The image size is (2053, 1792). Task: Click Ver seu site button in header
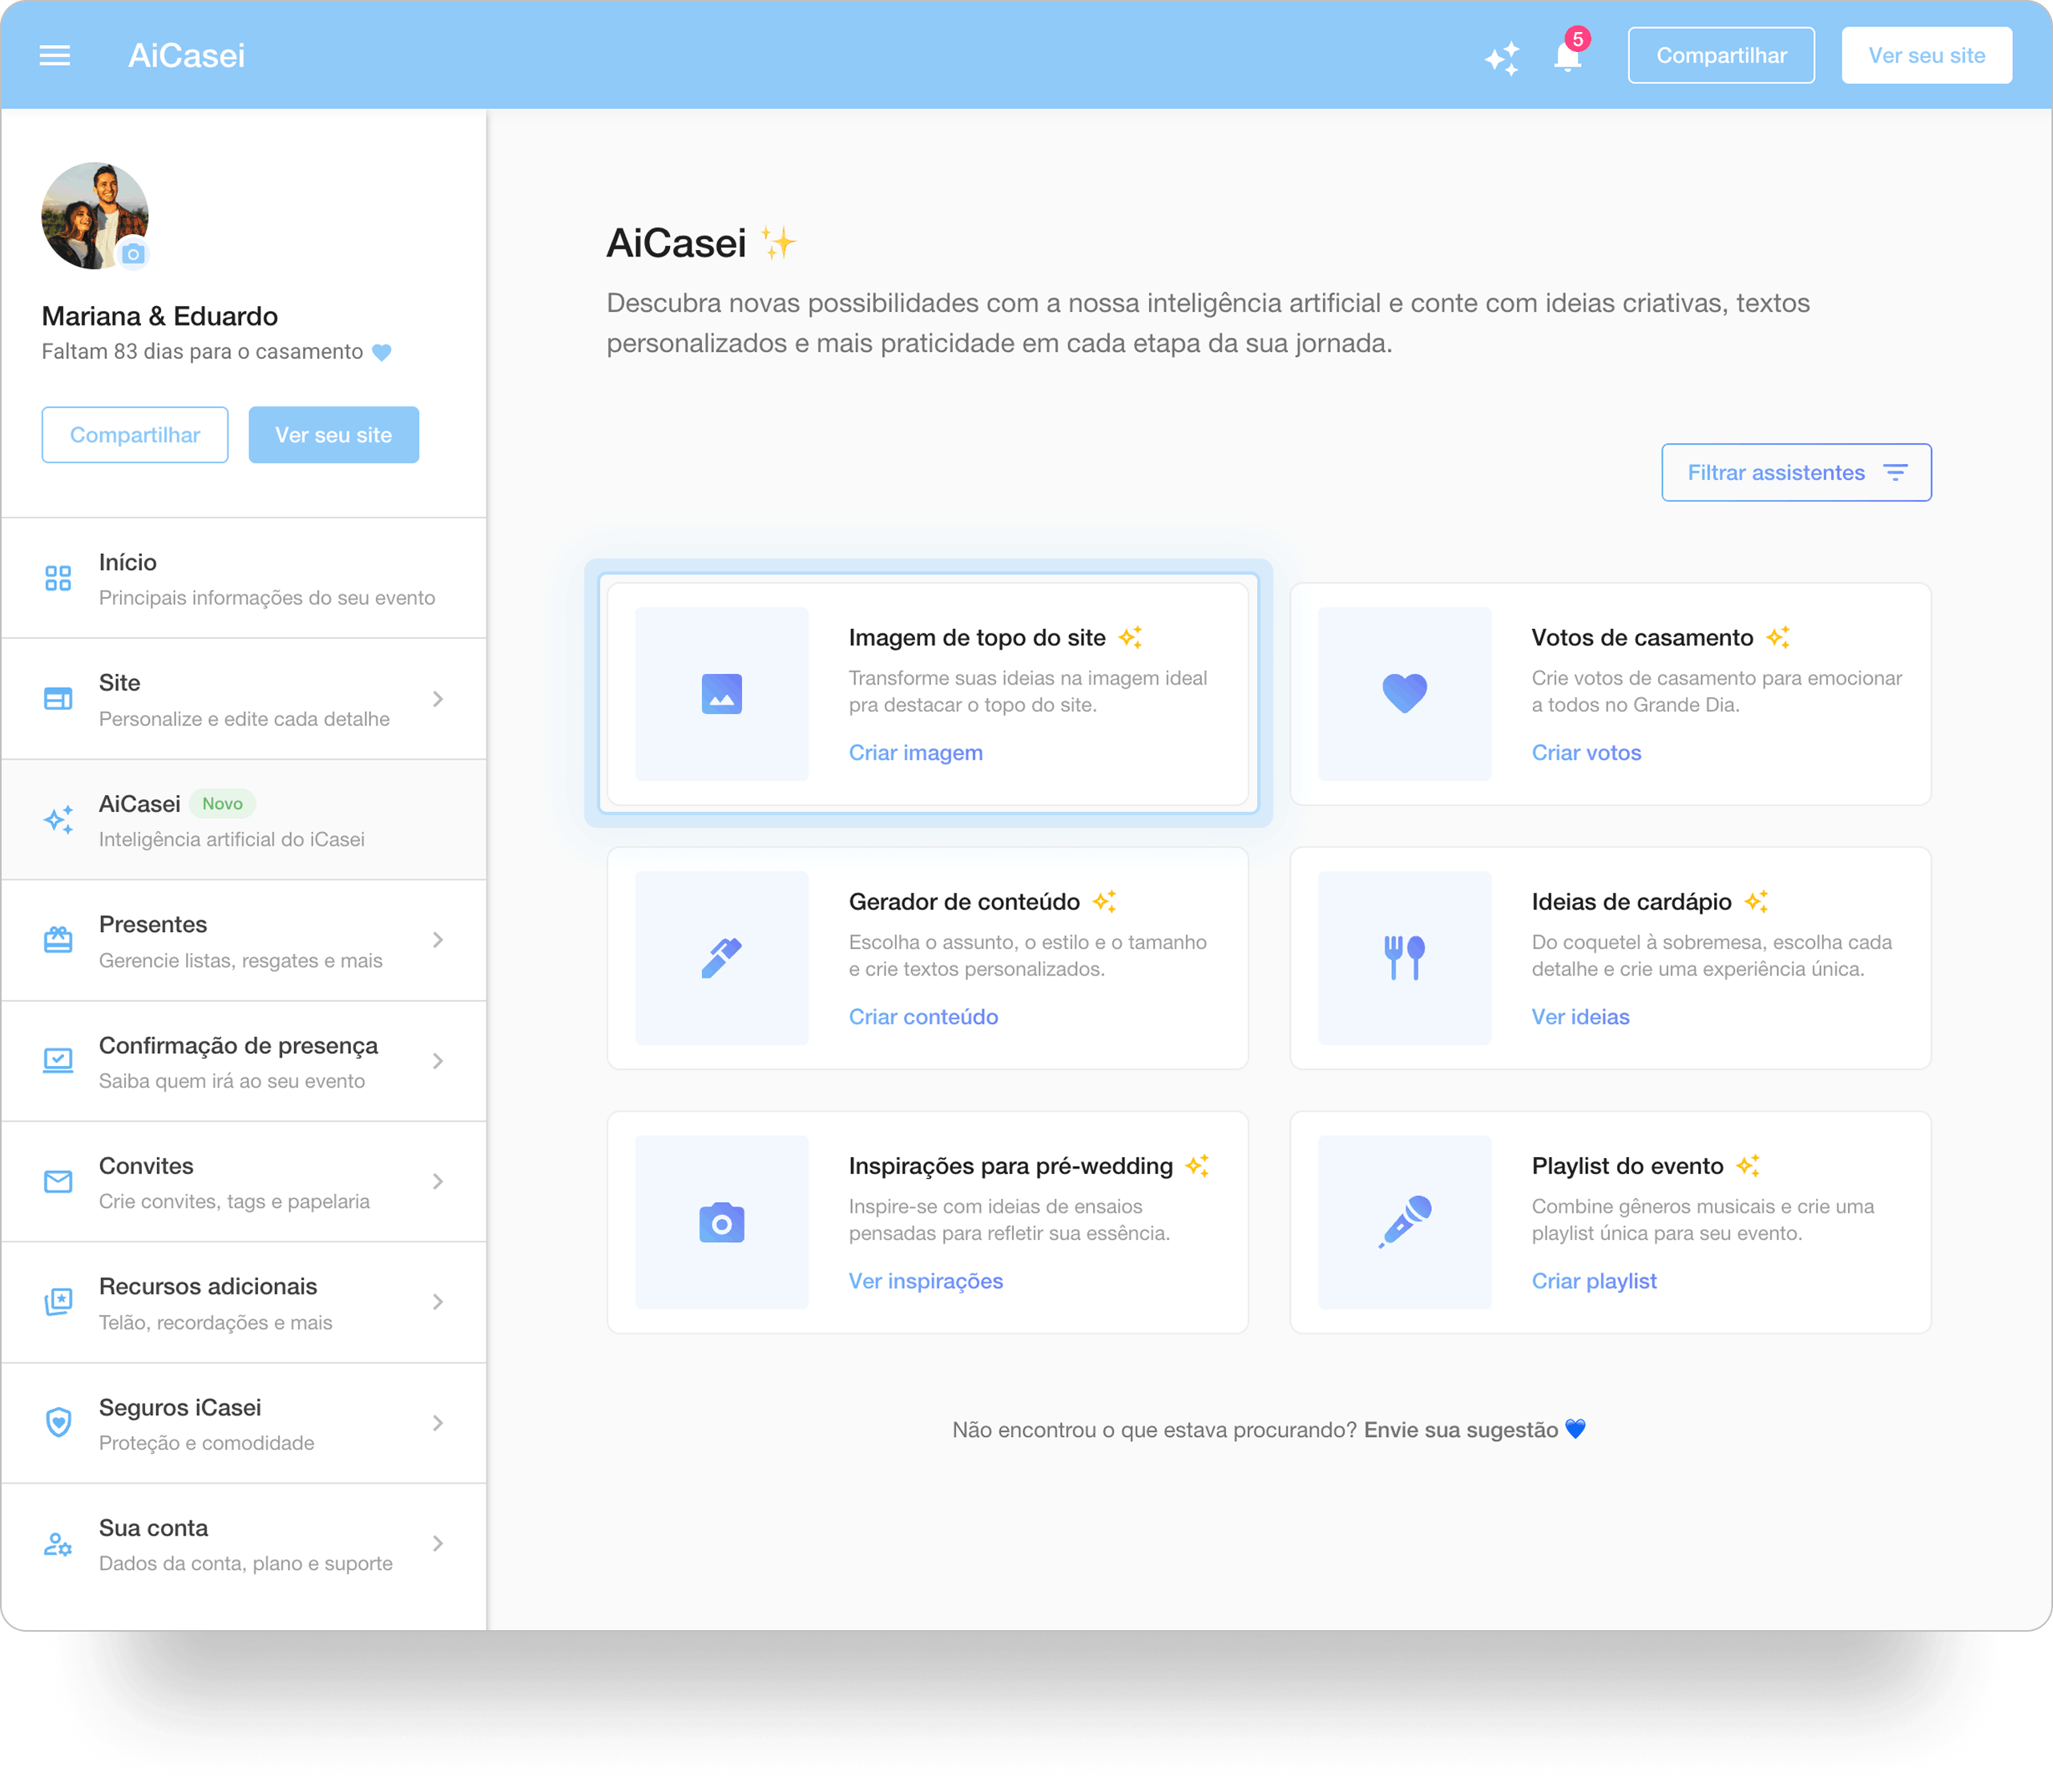tap(1926, 56)
